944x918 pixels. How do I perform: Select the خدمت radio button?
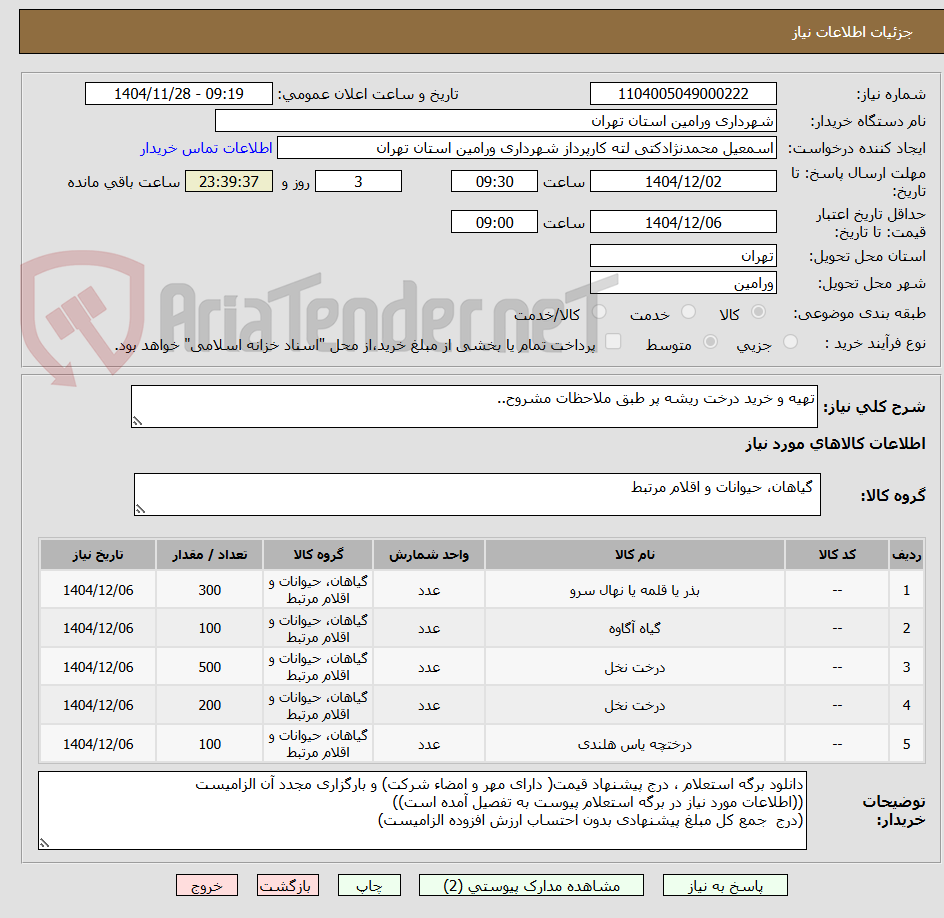[688, 312]
